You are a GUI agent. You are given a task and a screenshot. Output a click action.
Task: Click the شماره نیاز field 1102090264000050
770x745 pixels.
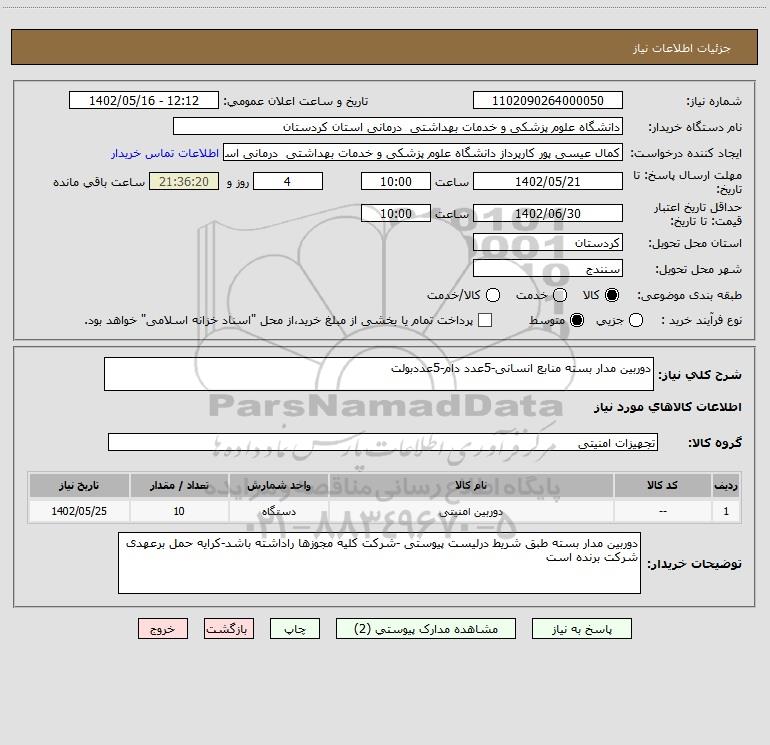548,101
